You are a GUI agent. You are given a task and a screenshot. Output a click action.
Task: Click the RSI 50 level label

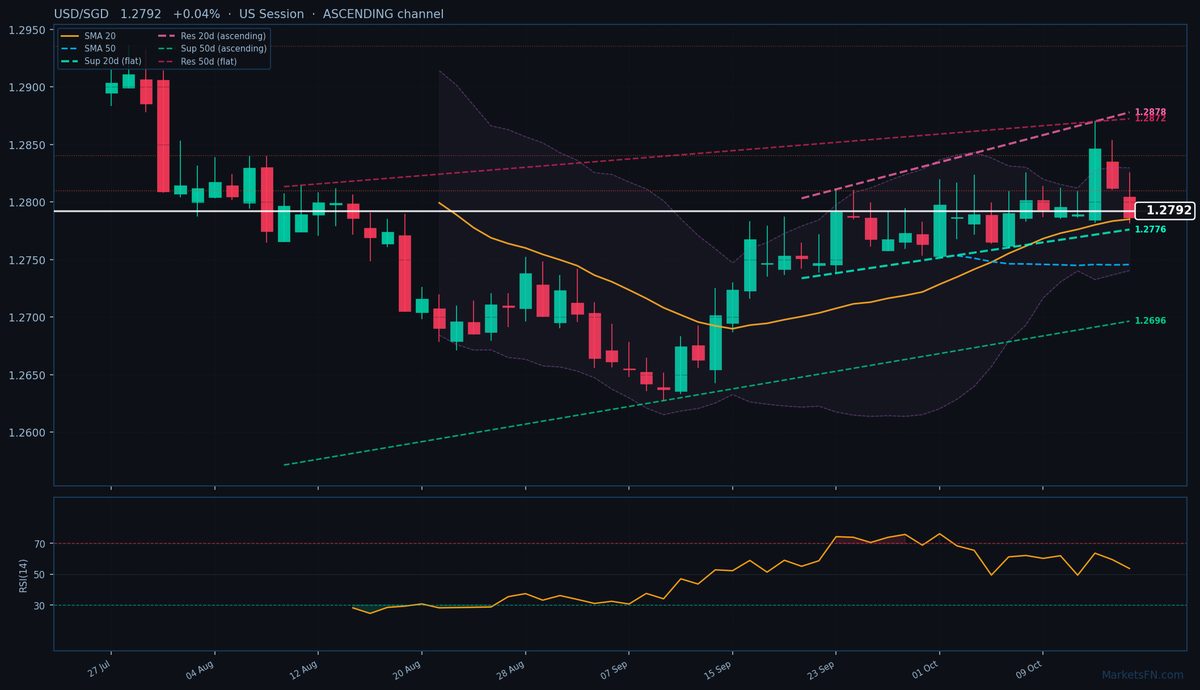40,575
